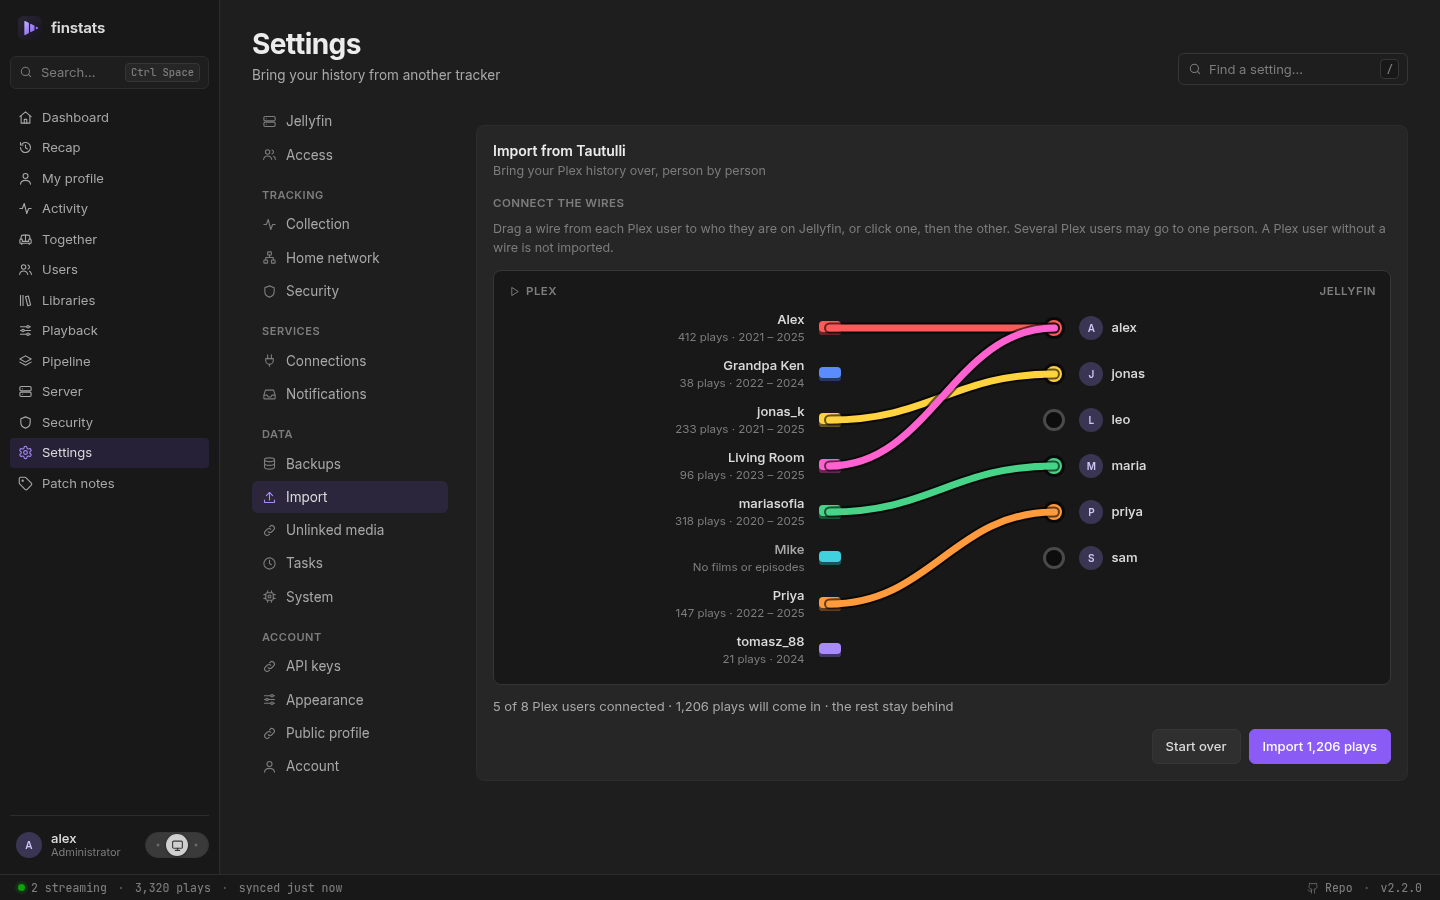Click Mike's cyan wire plug
Viewport: 1440px width, 900px height.
[830, 557]
